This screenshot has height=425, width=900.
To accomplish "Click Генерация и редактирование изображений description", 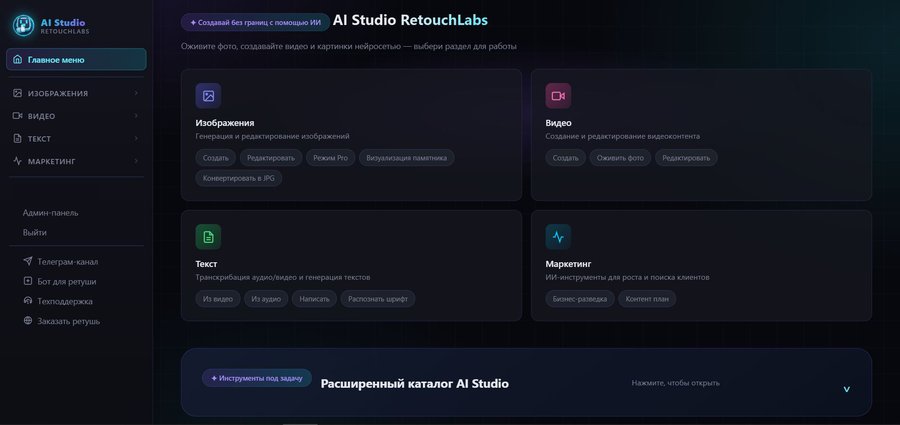I will click(272, 137).
